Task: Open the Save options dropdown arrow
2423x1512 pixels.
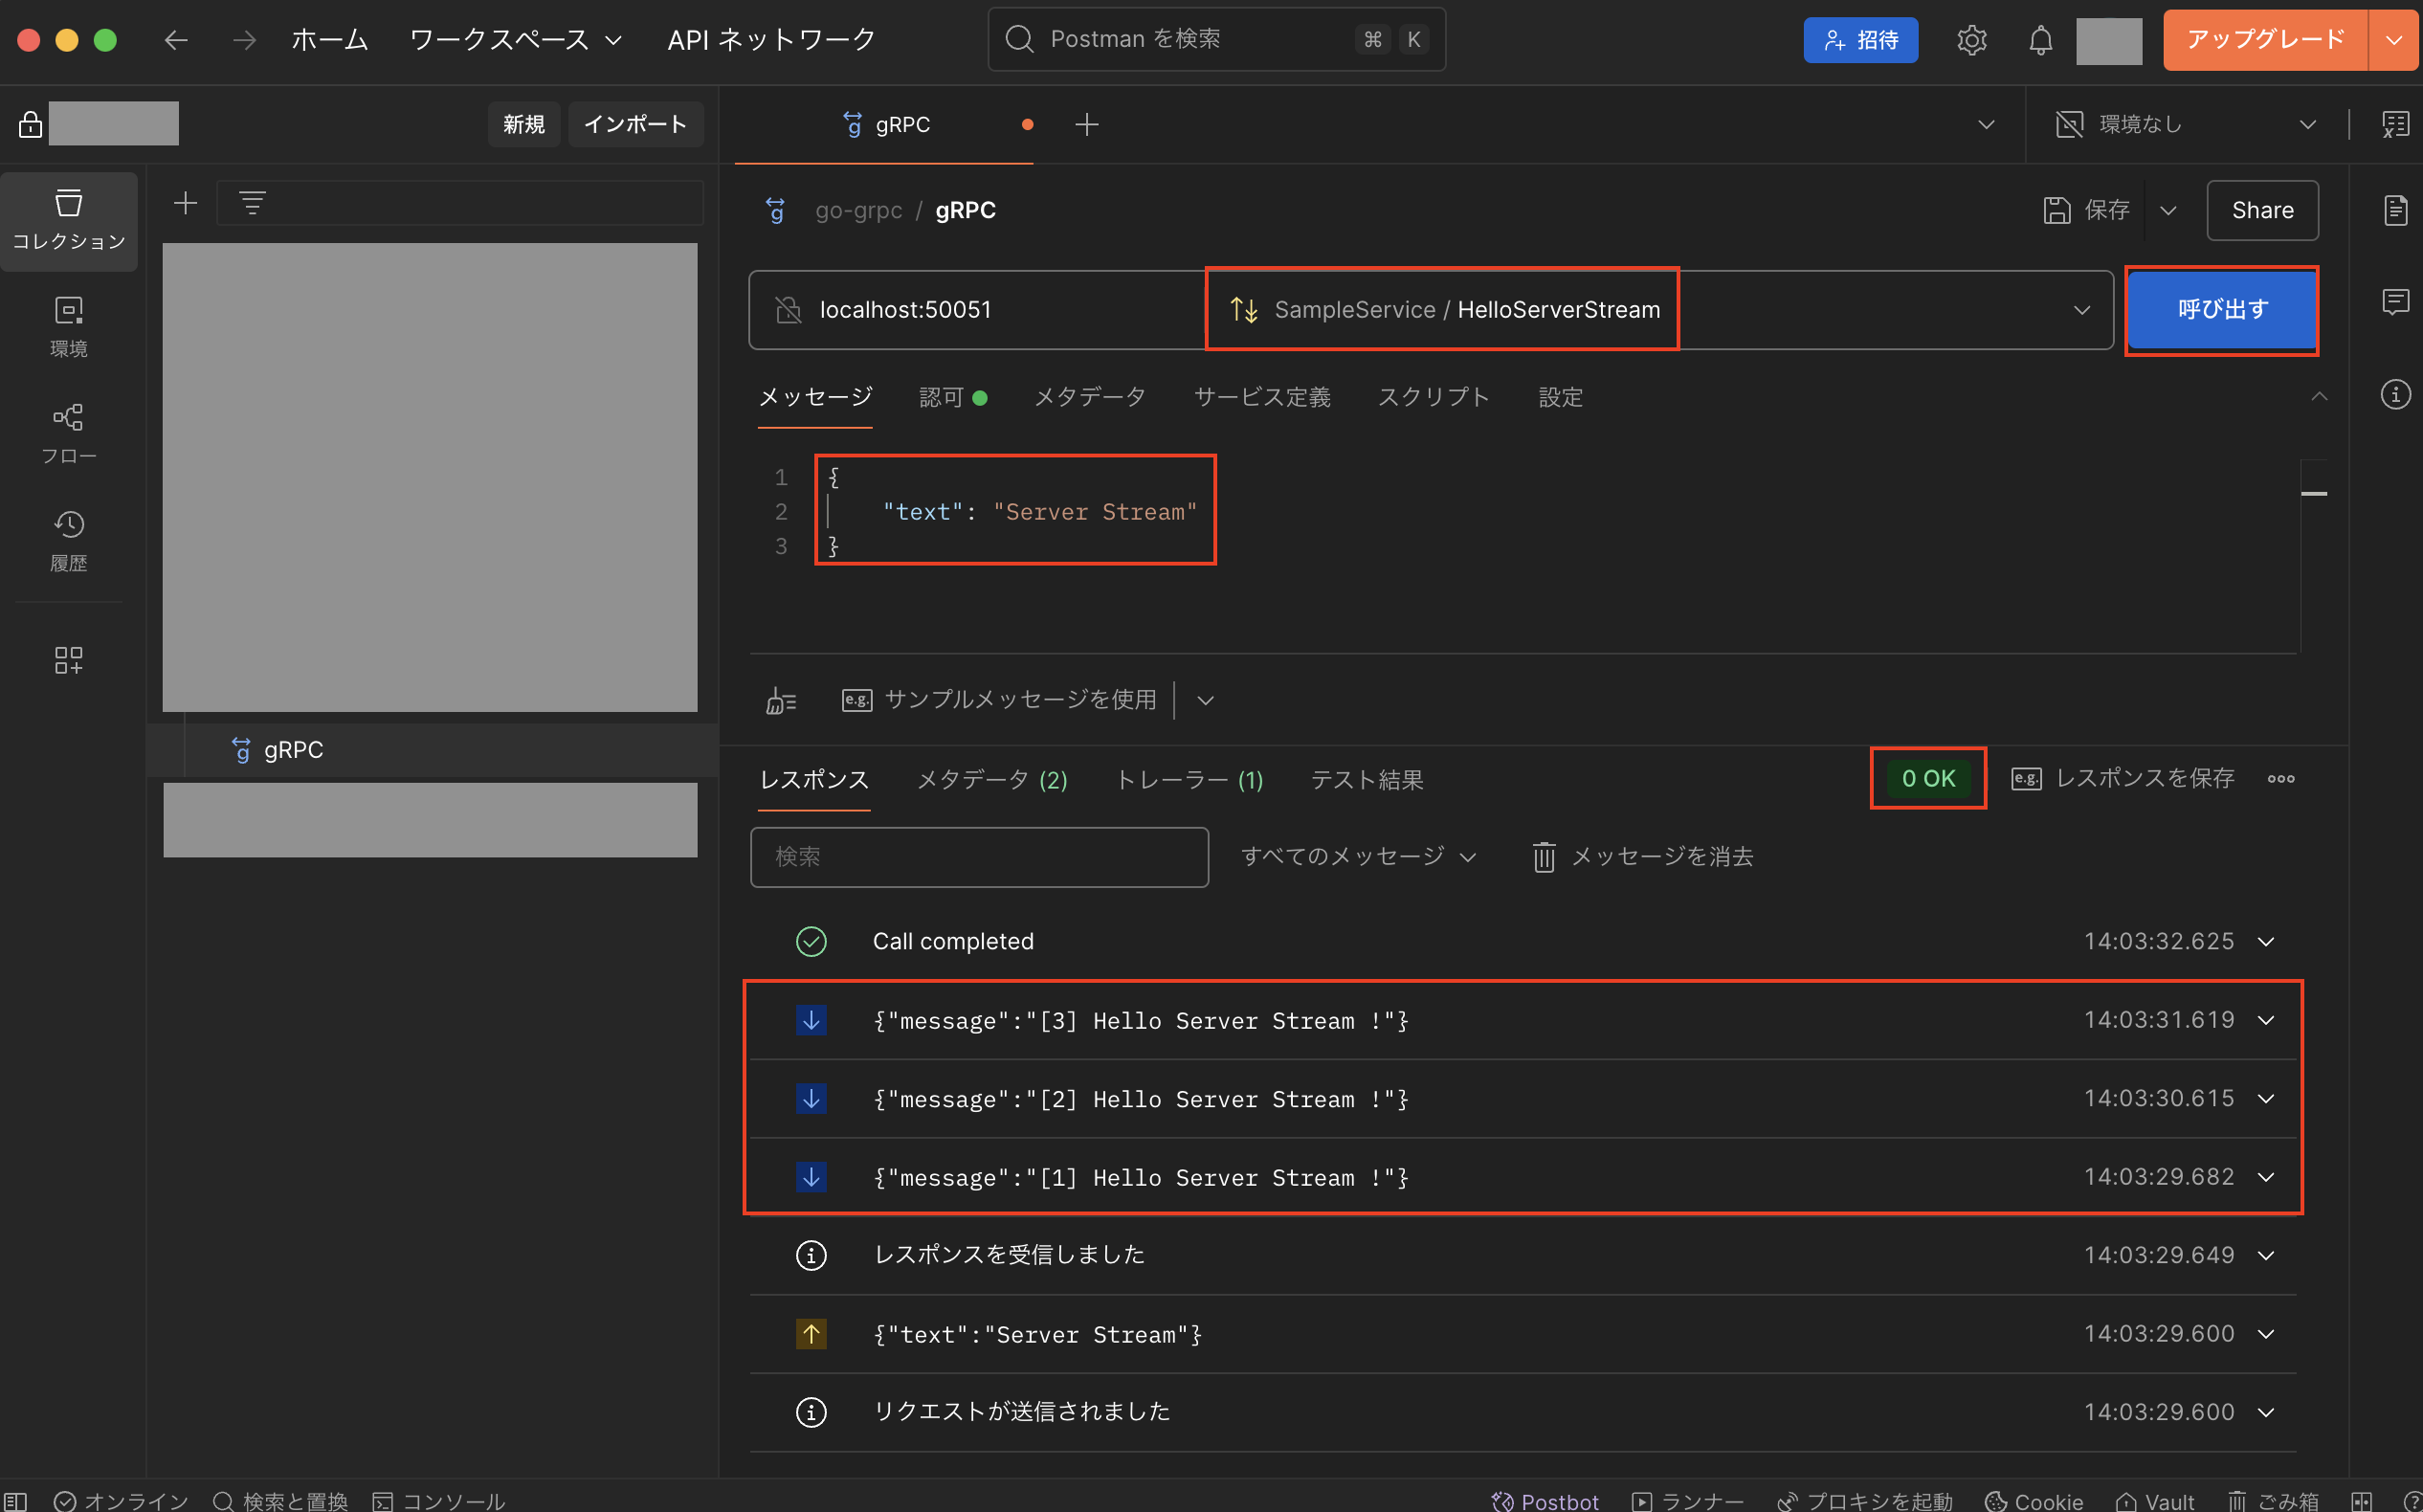Action: tap(2167, 210)
